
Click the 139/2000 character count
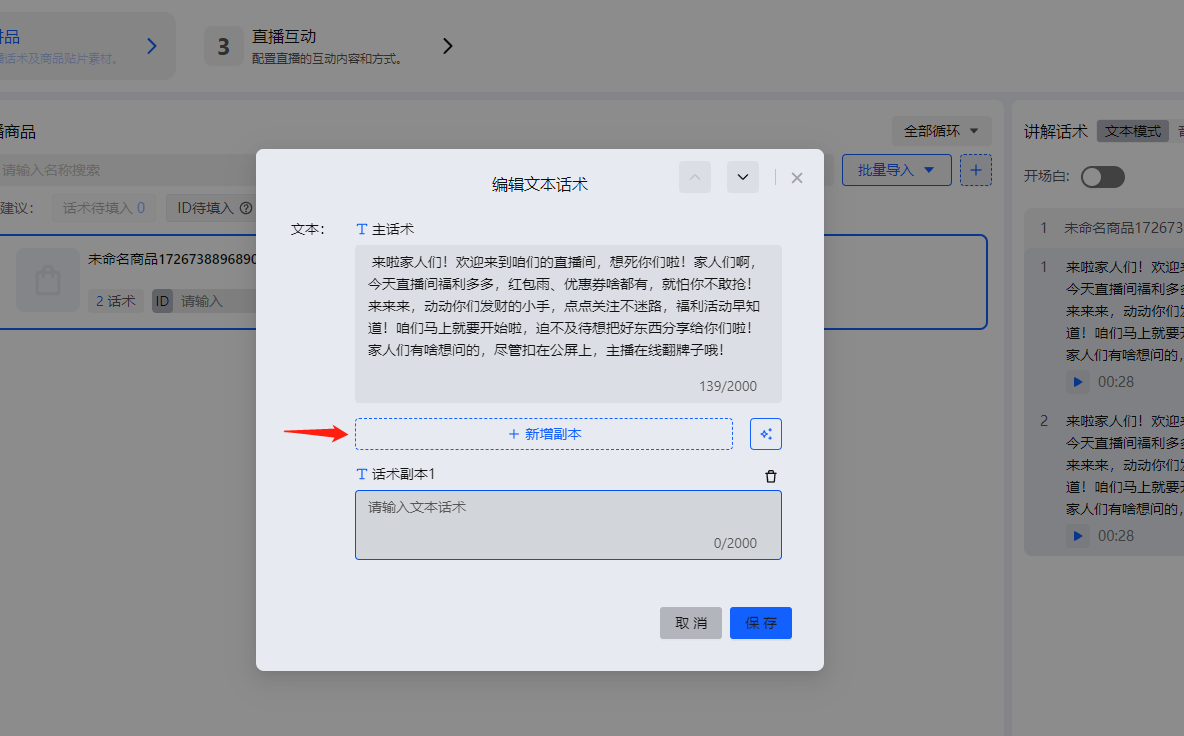[728, 386]
